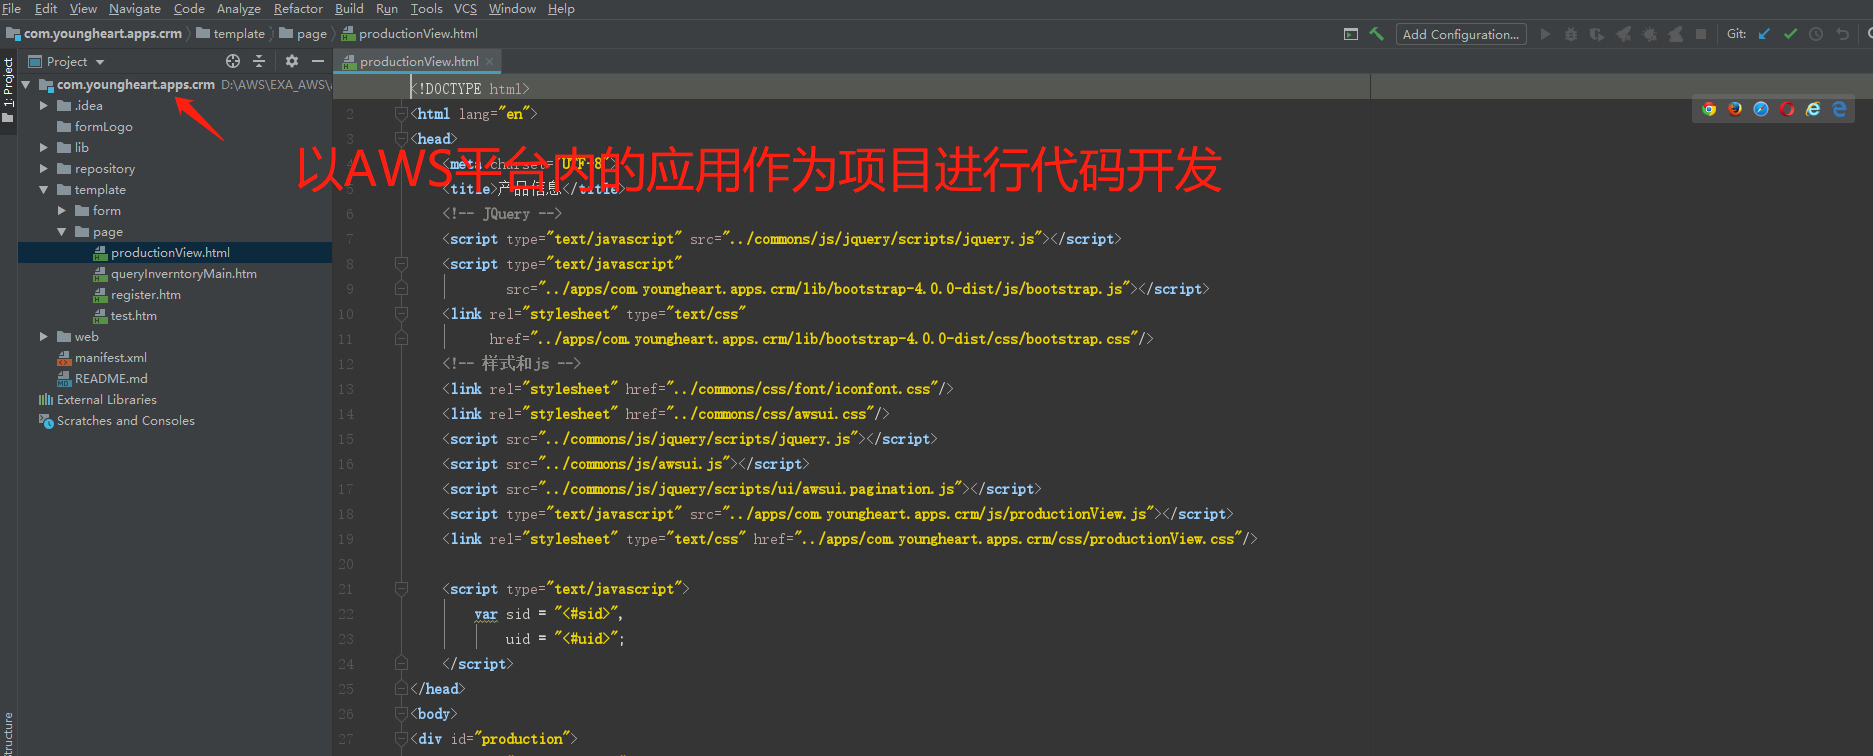Click the Stop square icon

pyautogui.click(x=1701, y=34)
